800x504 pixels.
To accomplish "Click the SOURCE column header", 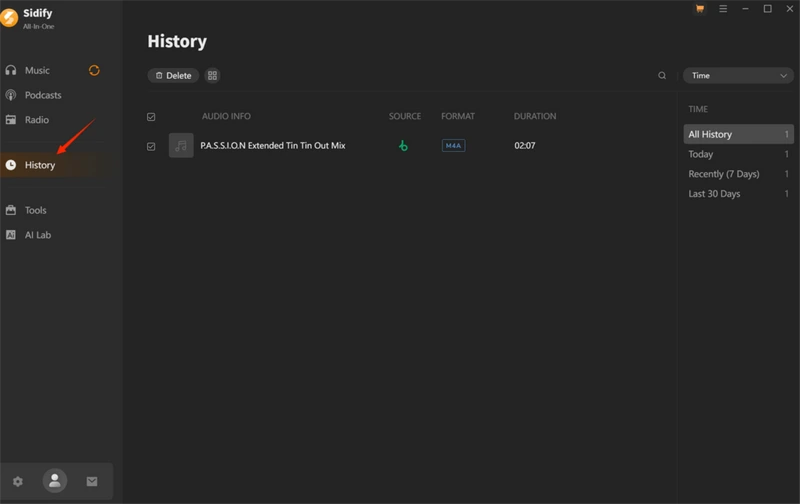I will 405,116.
